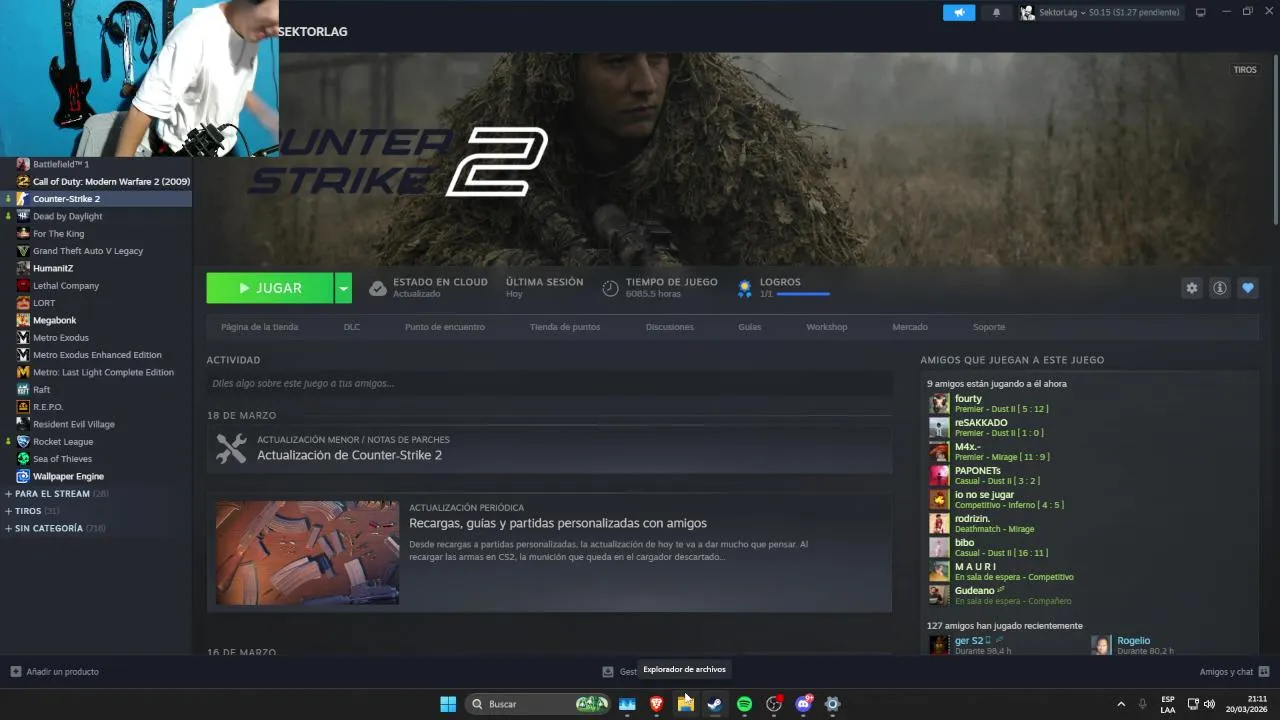Click the taskbar Buscar search box
Viewport: 1280px width, 720px height.
point(540,704)
